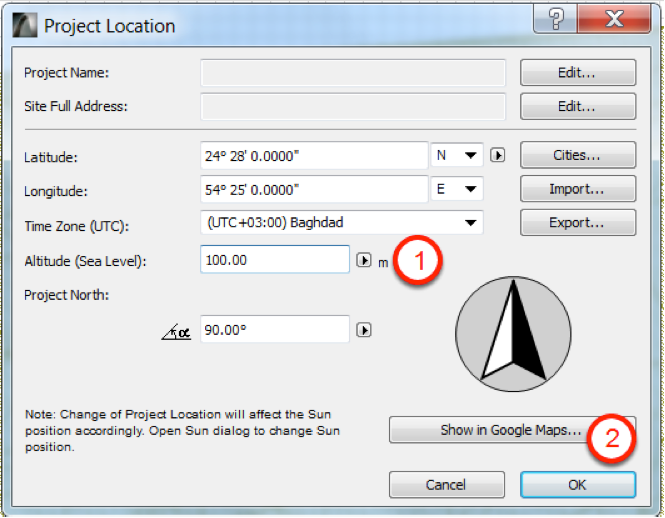
Task: Click the Project North angle field 90.00°
Action: click(x=275, y=329)
